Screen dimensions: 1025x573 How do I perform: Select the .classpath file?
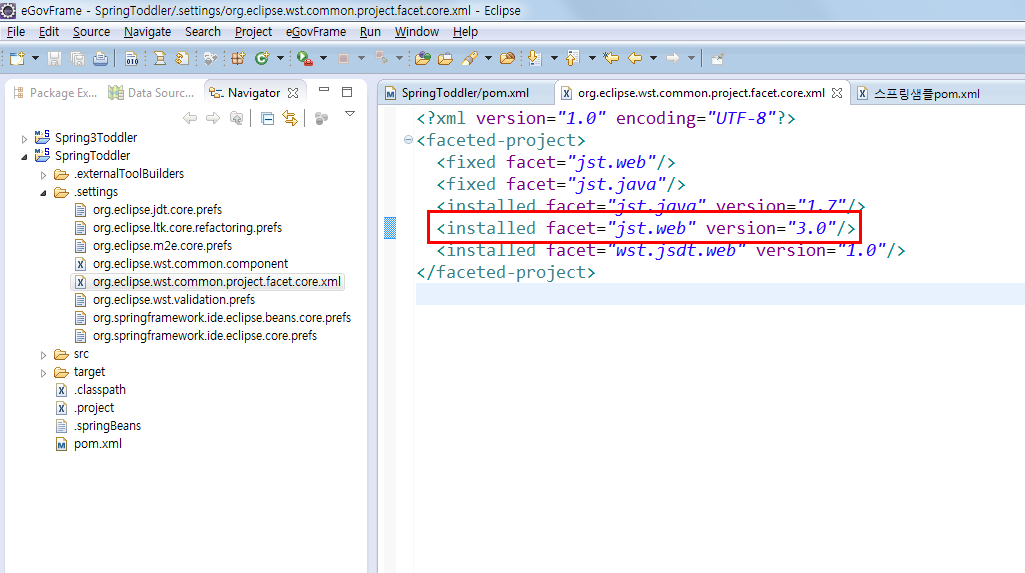[99, 389]
